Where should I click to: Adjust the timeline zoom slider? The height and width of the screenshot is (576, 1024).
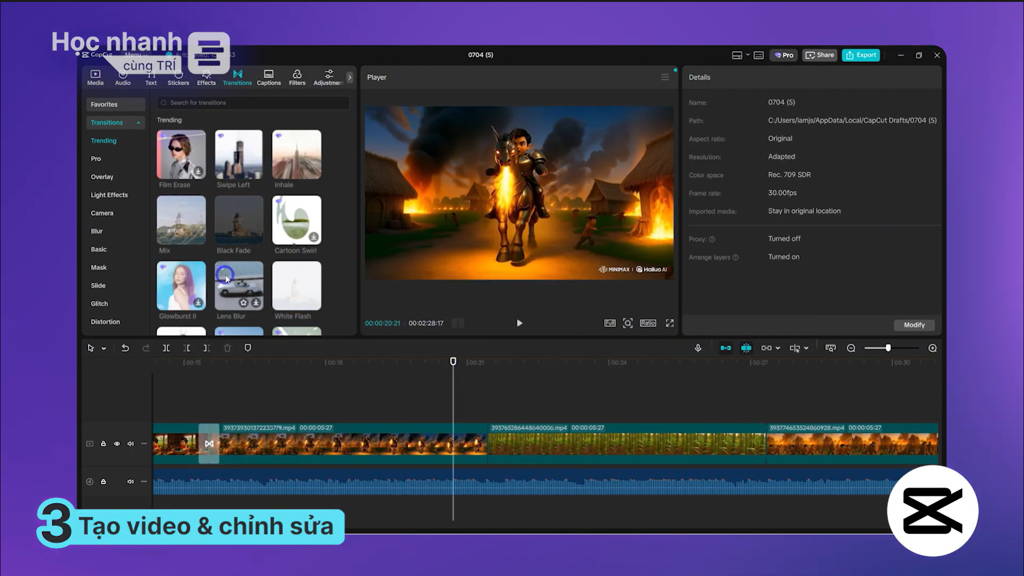[x=888, y=348]
